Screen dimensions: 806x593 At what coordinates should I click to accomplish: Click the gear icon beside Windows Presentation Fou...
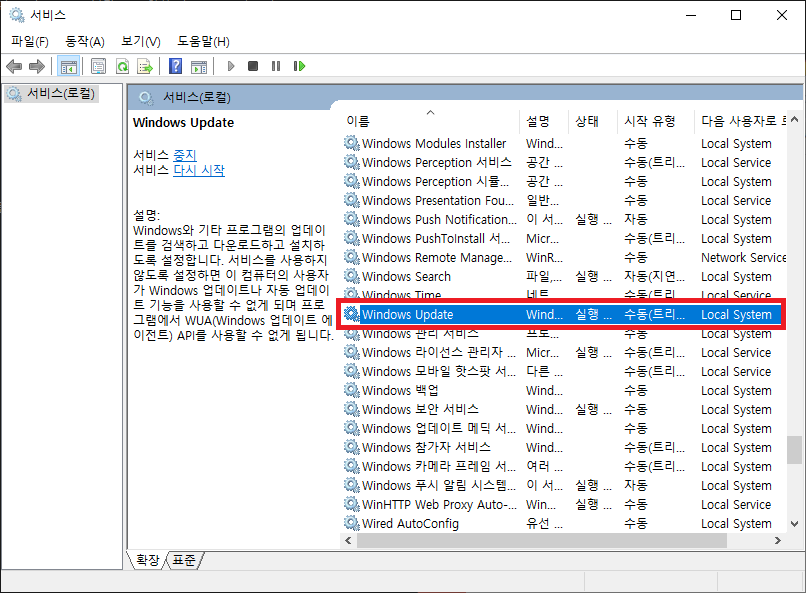pos(352,200)
